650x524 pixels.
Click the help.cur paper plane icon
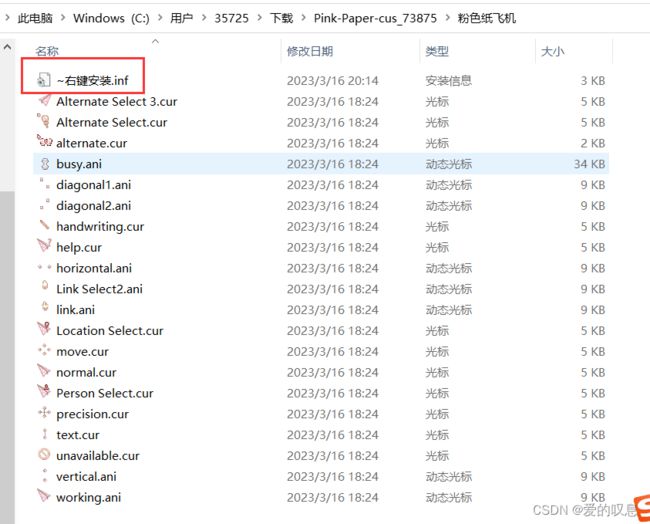pos(44,246)
